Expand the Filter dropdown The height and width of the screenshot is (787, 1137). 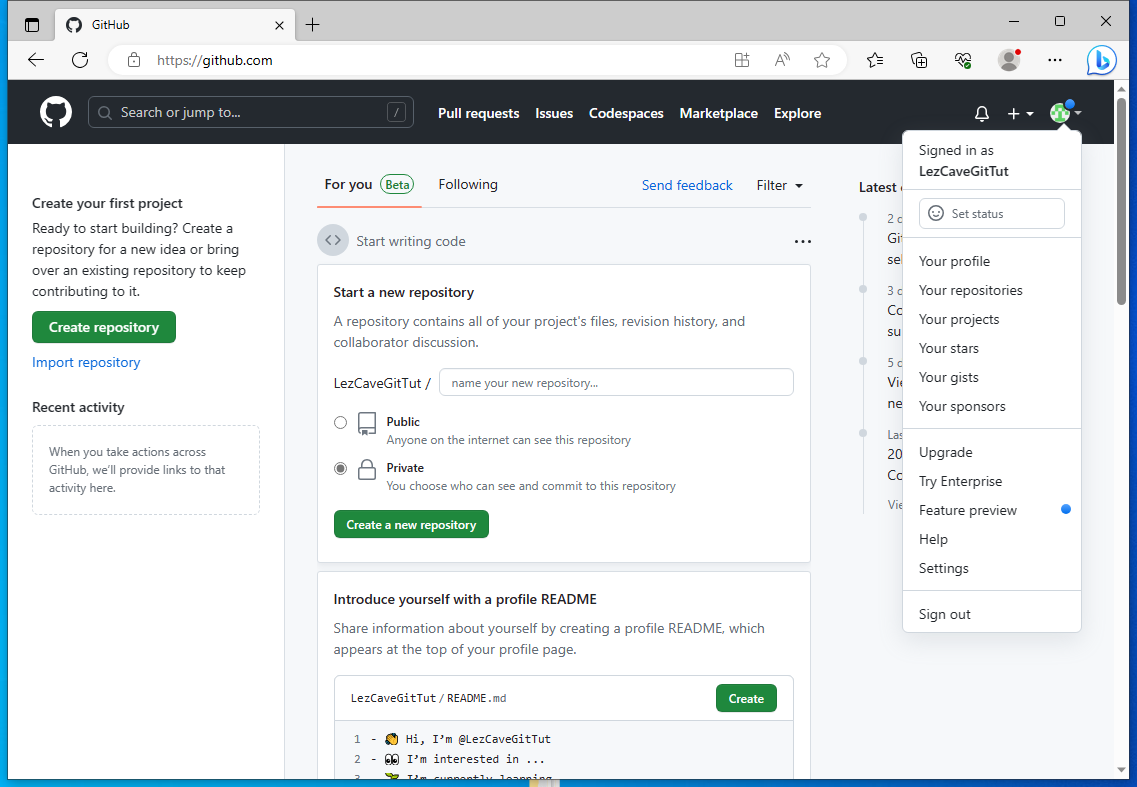(780, 185)
